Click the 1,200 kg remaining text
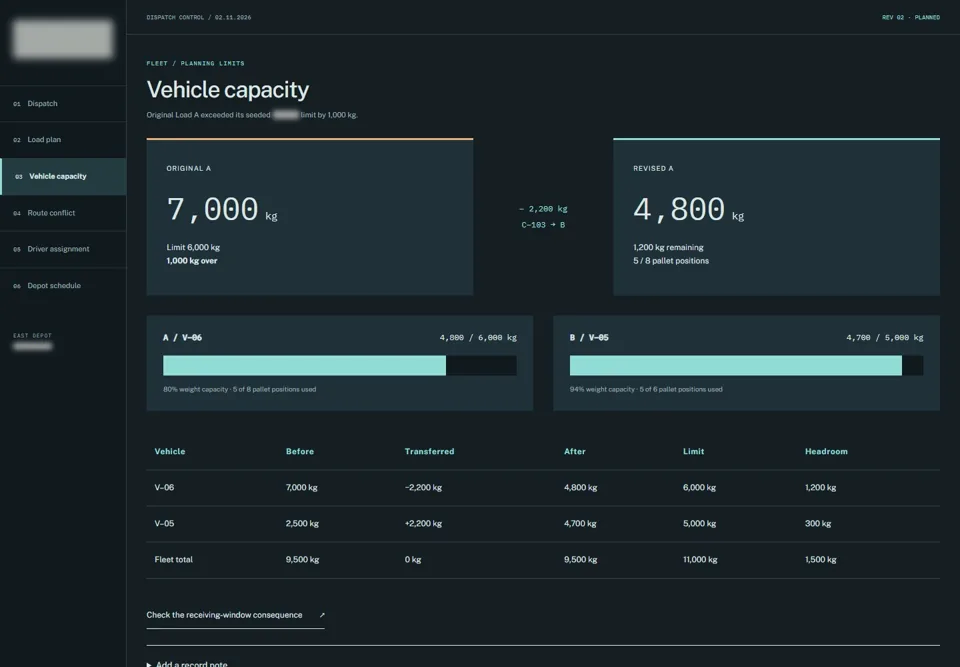The image size is (960, 667). [x=668, y=247]
